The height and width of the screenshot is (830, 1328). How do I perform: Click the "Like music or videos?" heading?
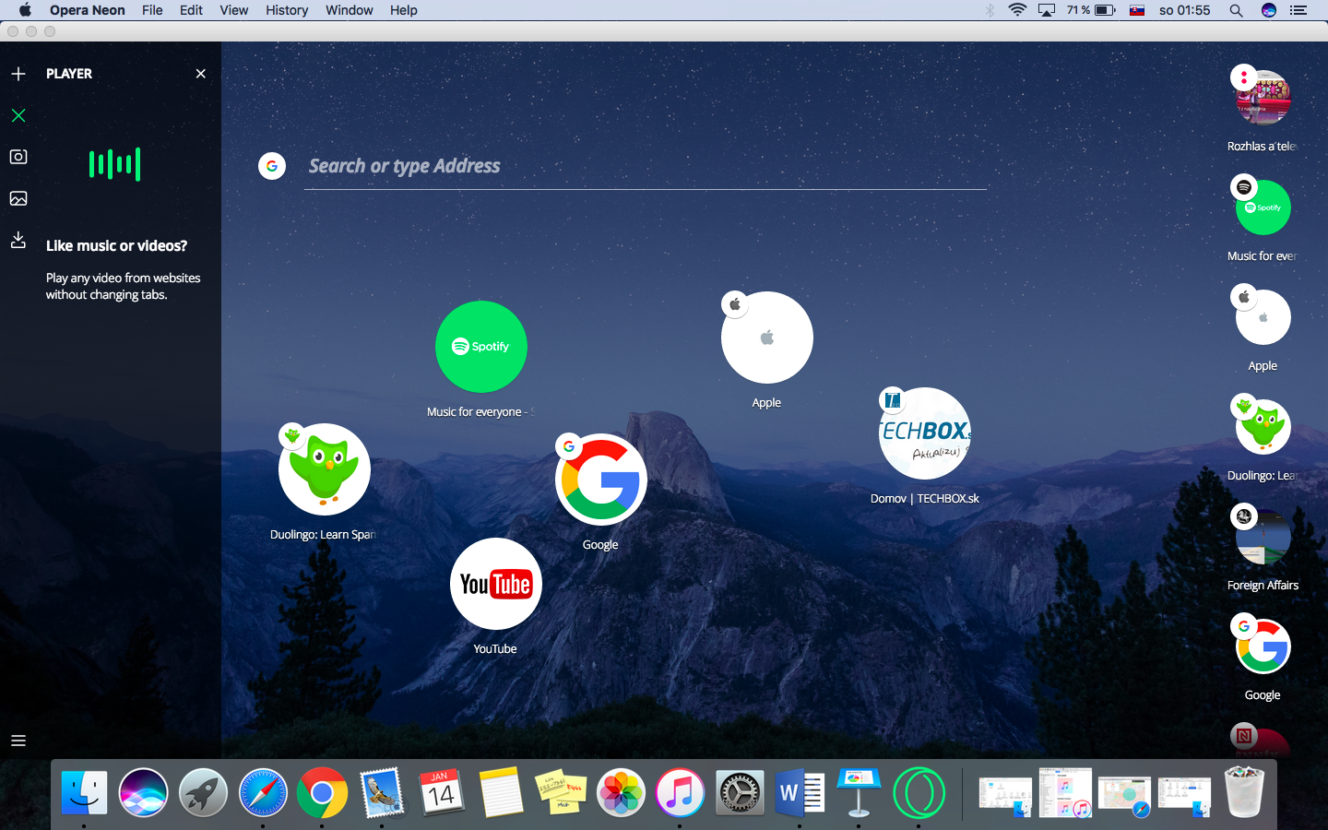click(x=116, y=246)
